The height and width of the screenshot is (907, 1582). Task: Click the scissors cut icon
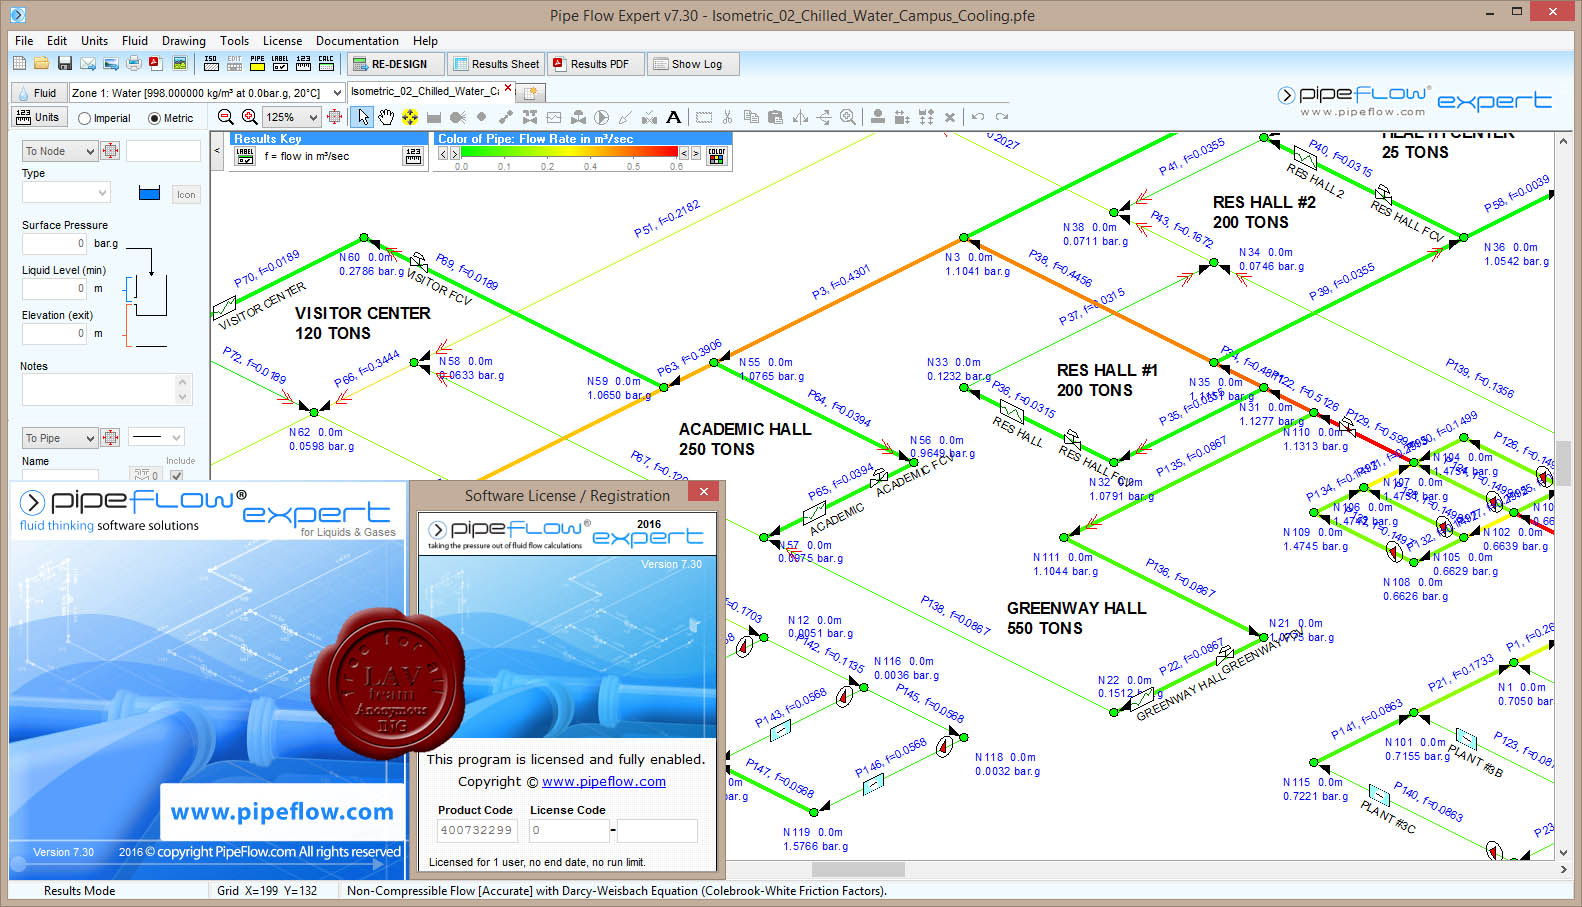(x=727, y=117)
